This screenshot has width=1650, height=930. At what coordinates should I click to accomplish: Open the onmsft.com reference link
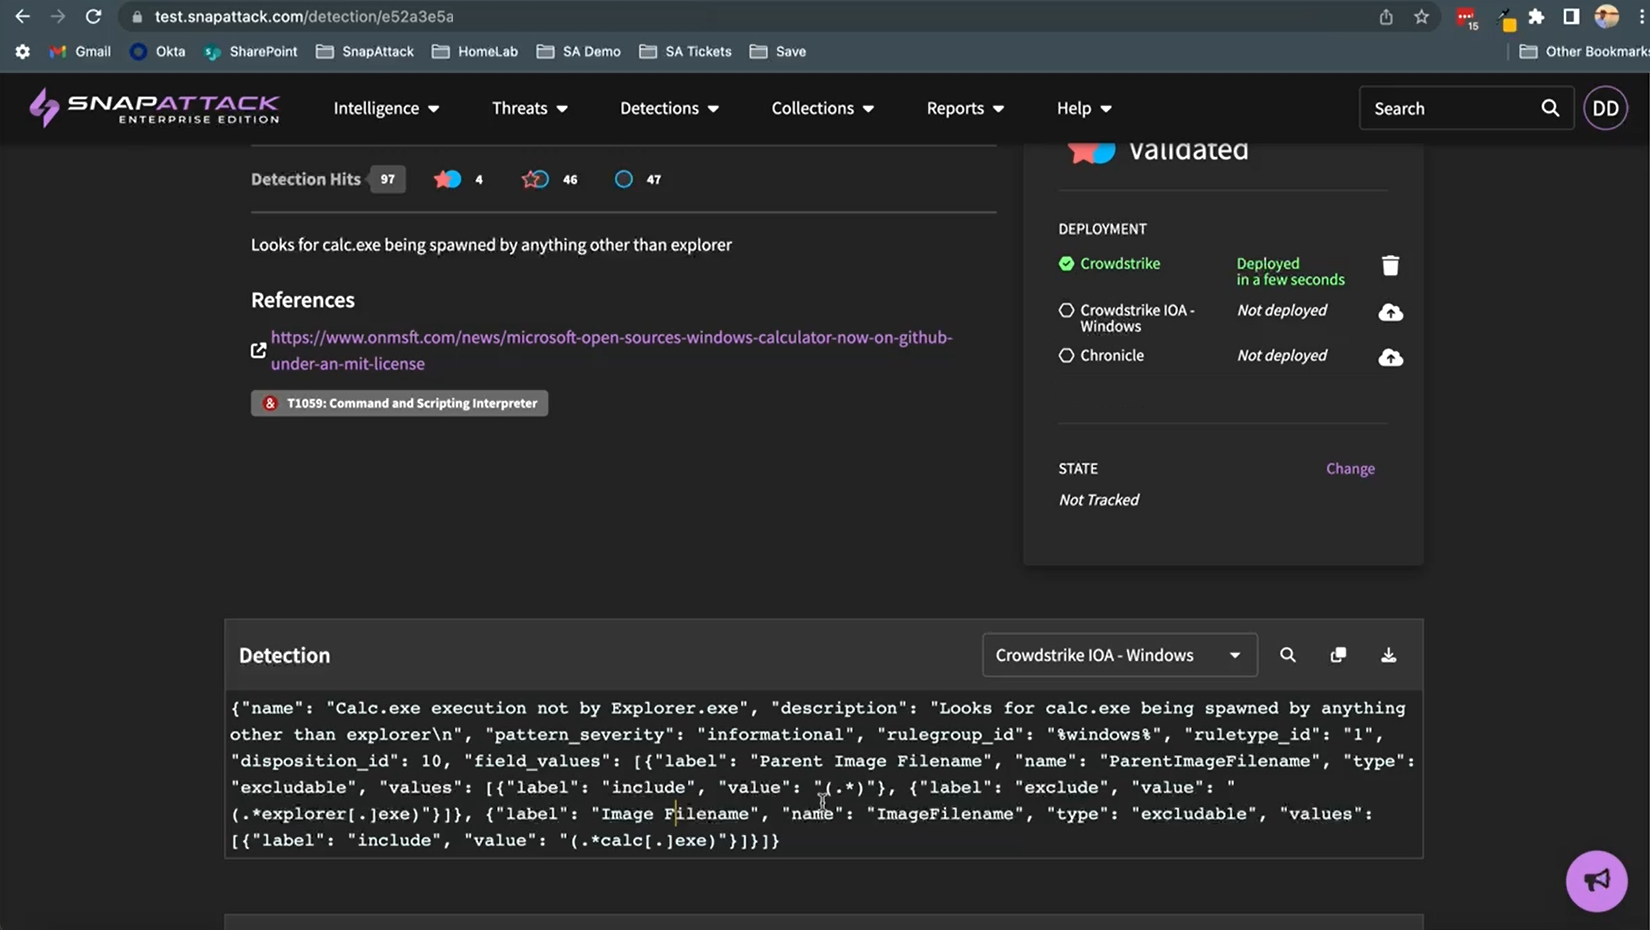tap(611, 350)
